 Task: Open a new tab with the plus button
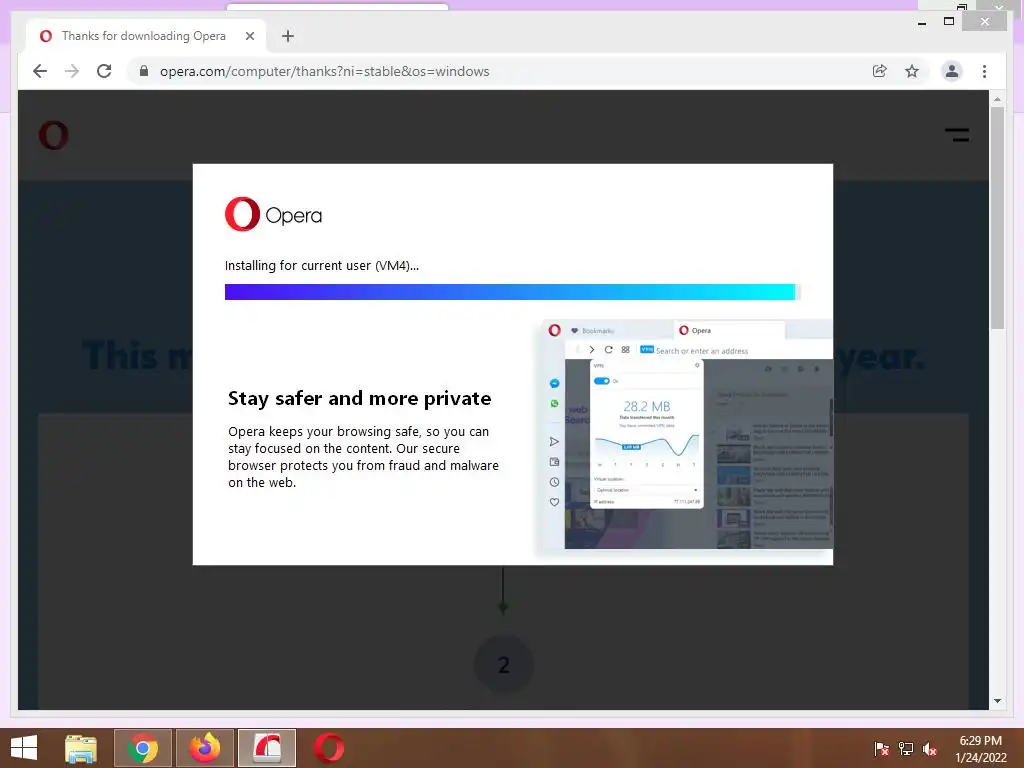[x=288, y=36]
